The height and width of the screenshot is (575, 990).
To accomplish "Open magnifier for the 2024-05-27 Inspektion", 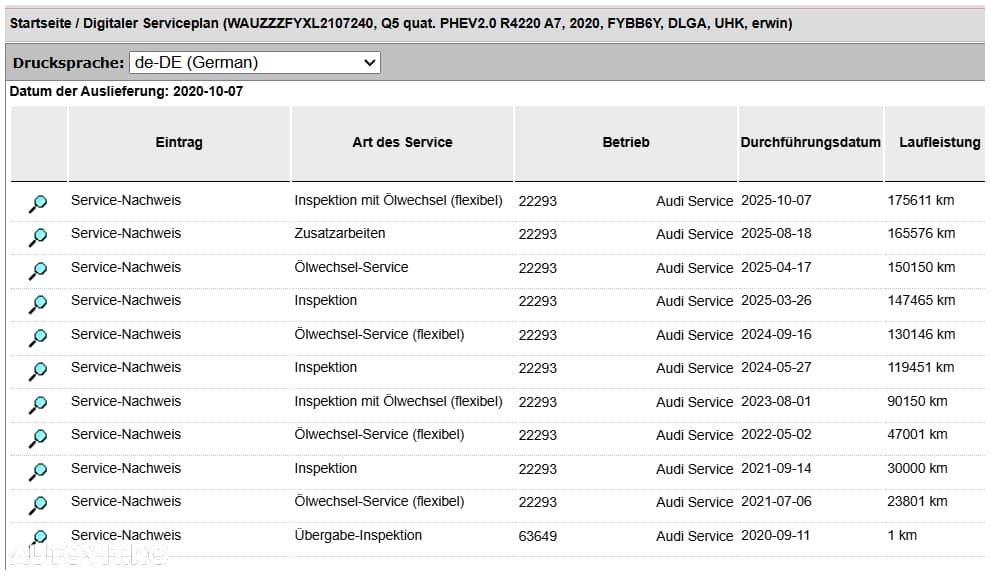I will coord(38,371).
